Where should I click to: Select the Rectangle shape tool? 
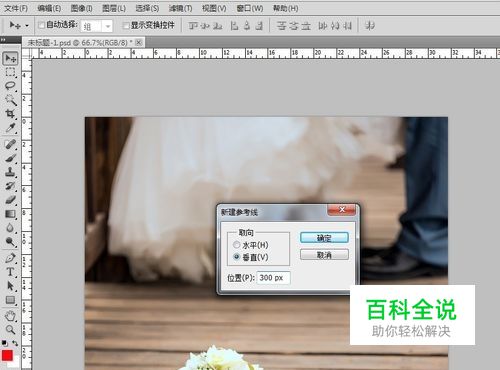(x=10, y=300)
